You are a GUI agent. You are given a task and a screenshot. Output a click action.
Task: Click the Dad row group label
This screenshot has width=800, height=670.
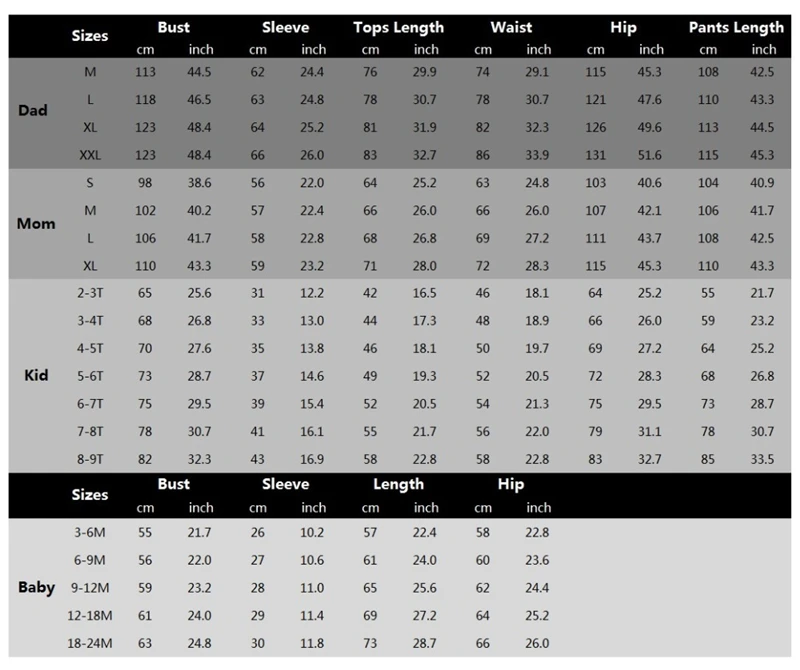tap(32, 110)
